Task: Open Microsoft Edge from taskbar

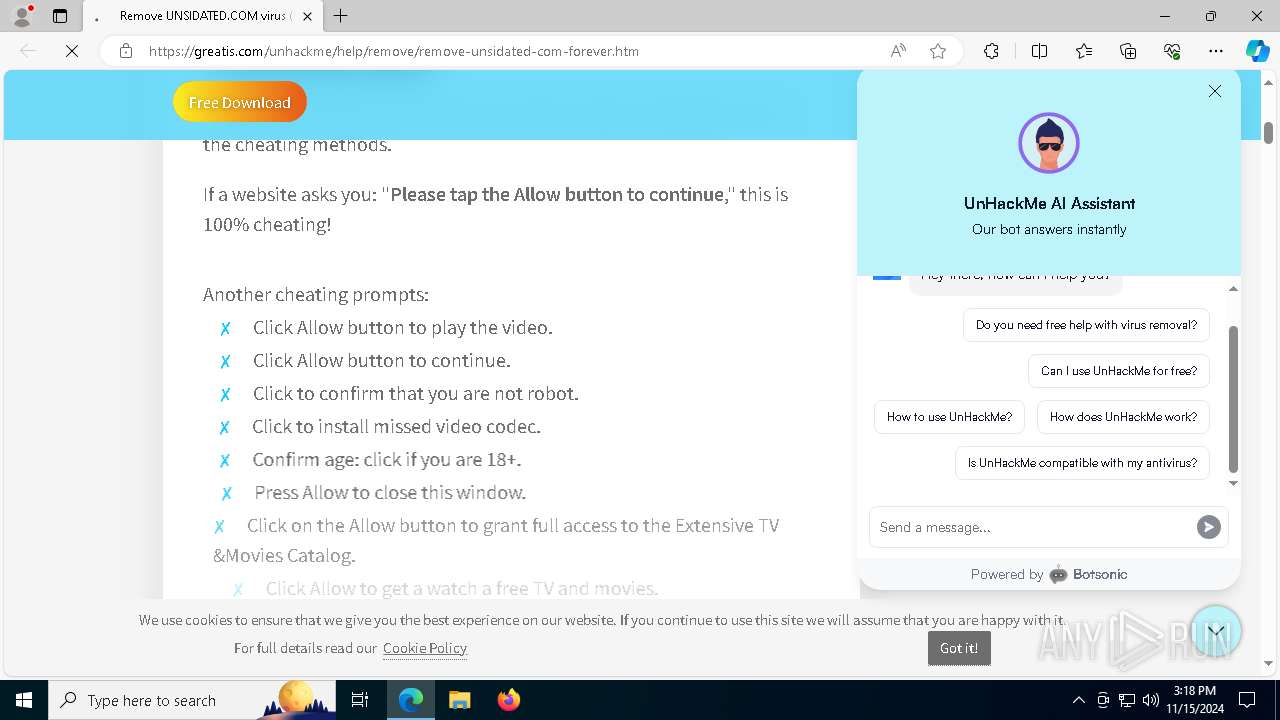Action: (x=411, y=700)
